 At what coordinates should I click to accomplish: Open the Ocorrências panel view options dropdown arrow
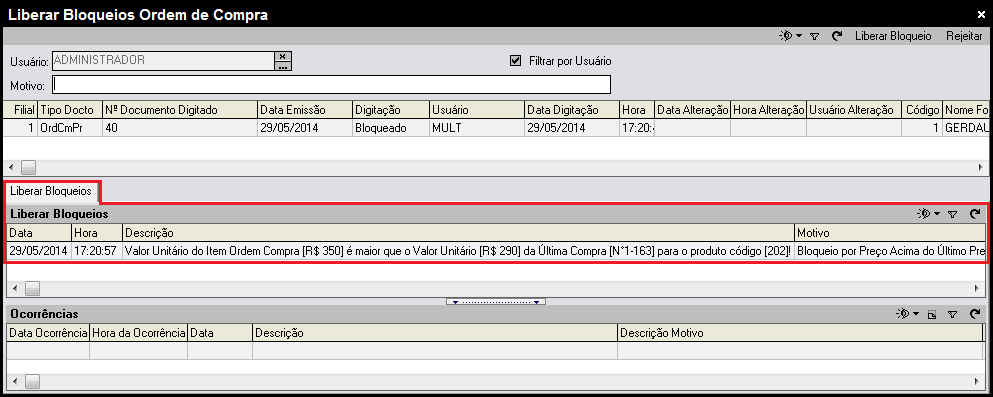point(916,314)
